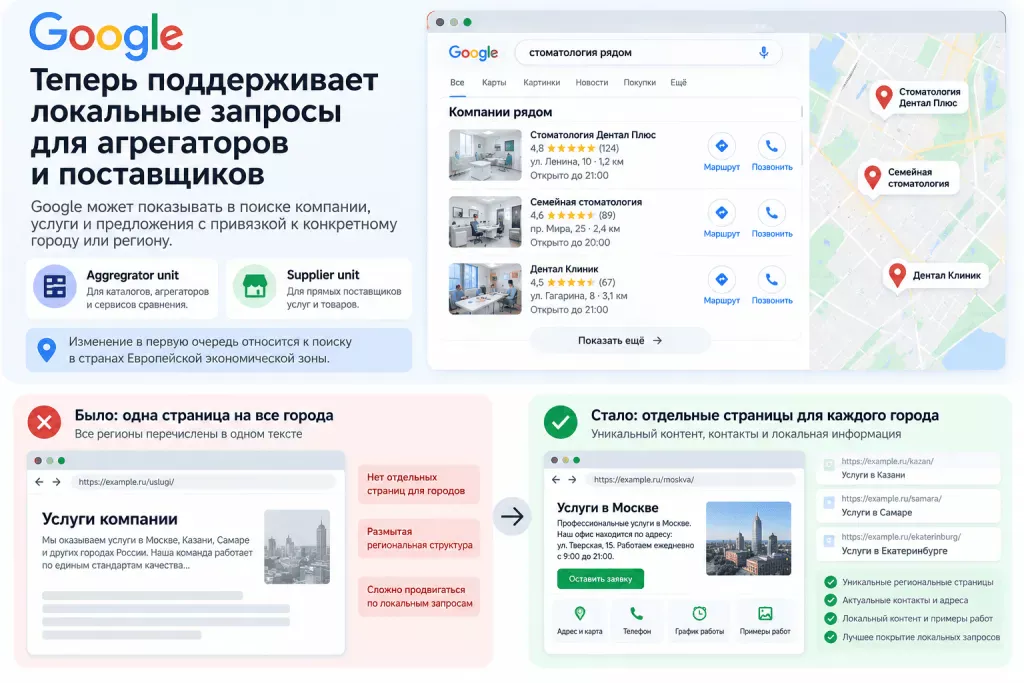Click the Адрес и карта pin icon
This screenshot has width=1024, height=683.
tap(580, 613)
